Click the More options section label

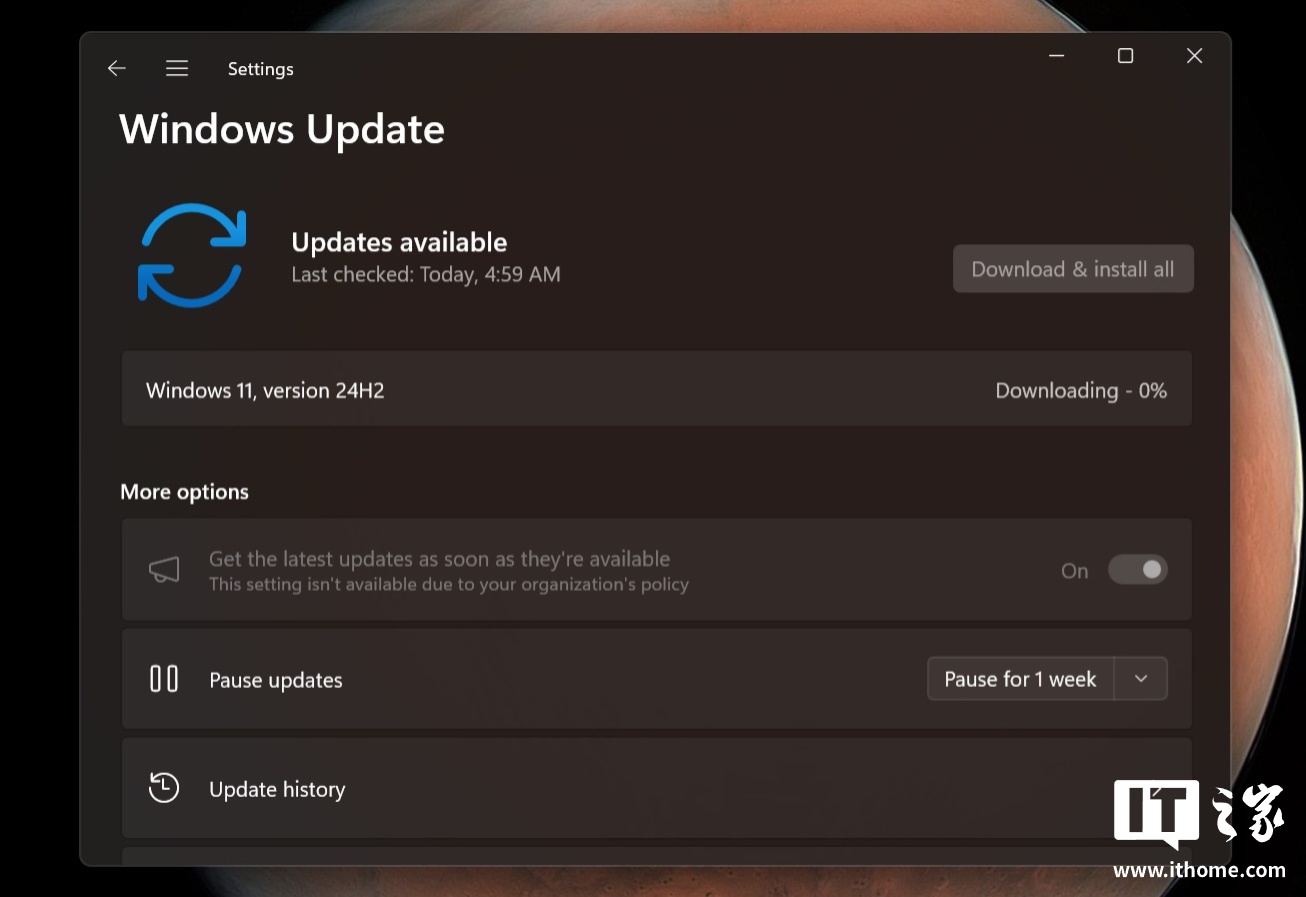click(185, 492)
